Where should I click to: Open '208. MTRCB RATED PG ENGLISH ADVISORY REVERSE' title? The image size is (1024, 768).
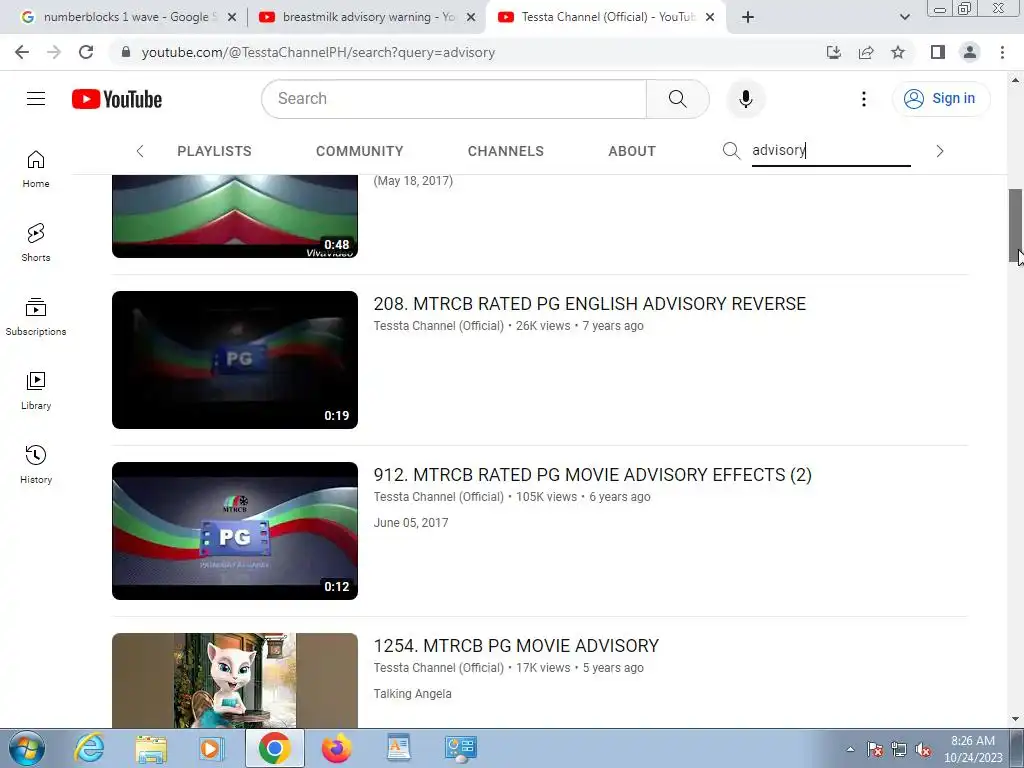point(590,304)
